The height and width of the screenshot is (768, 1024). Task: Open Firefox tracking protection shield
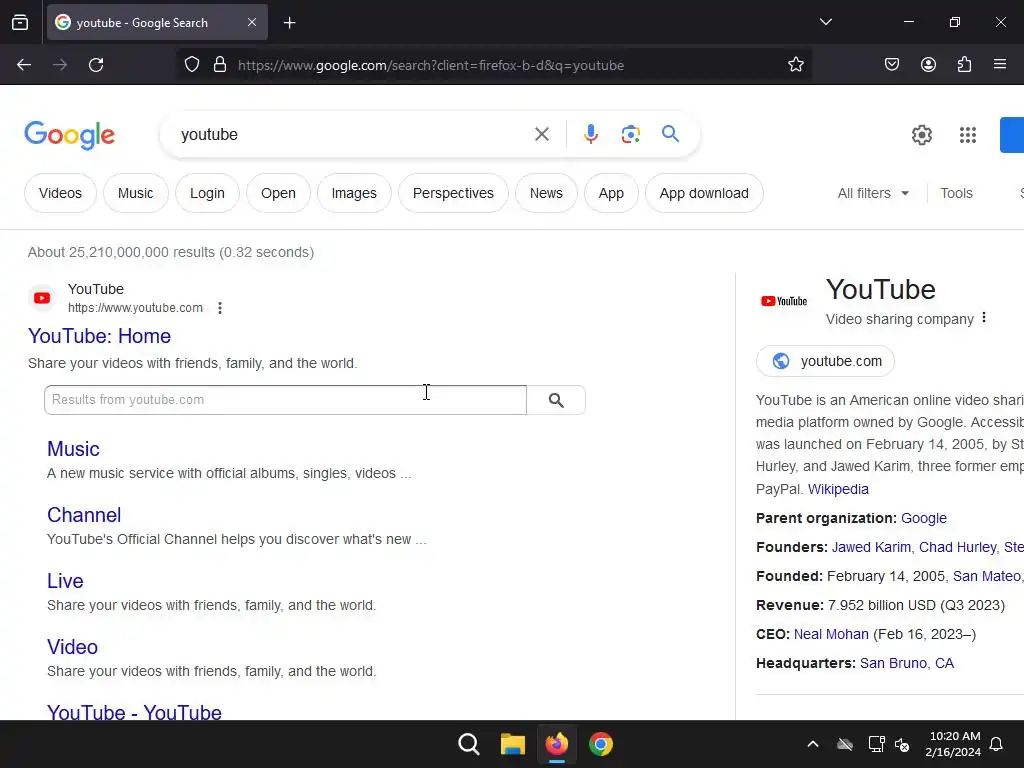tap(191, 65)
